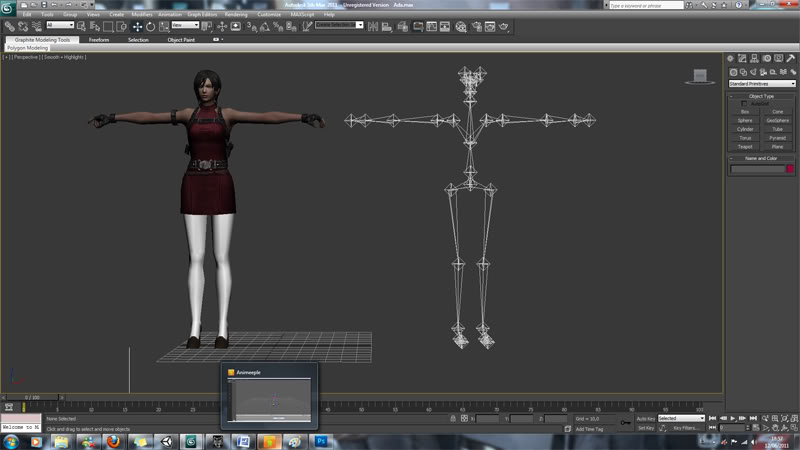Activate Select and Move tool
This screenshot has width=800, height=450.
(137, 26)
